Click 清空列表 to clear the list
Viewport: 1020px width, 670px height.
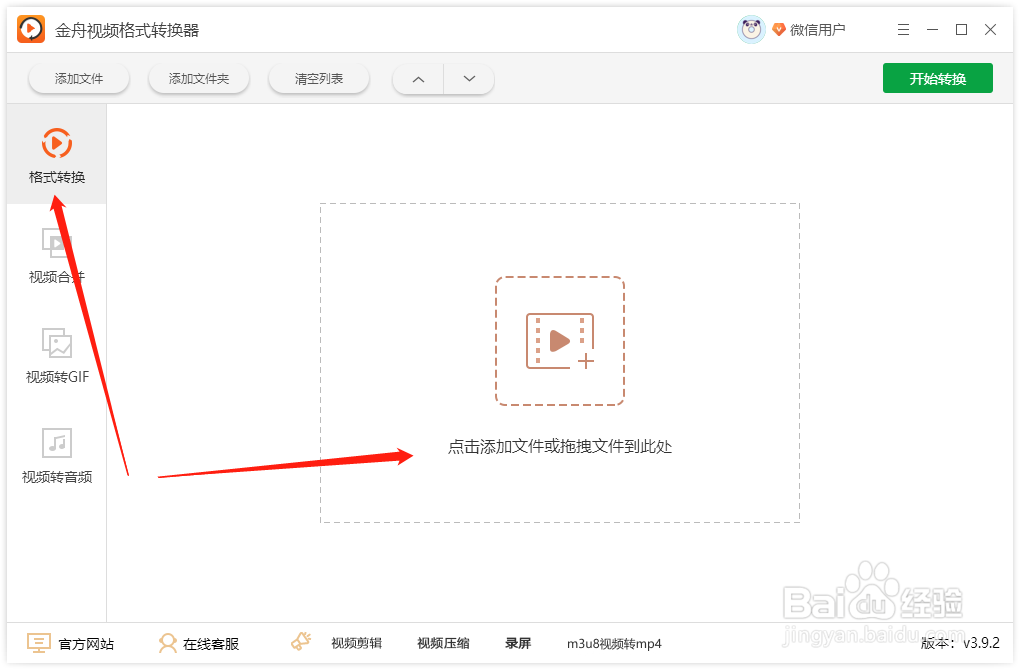(x=318, y=78)
